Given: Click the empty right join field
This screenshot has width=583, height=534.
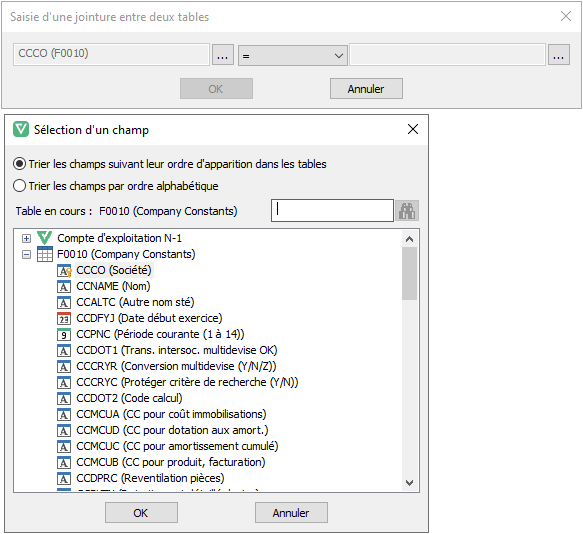Looking at the screenshot, I should tap(447, 55).
